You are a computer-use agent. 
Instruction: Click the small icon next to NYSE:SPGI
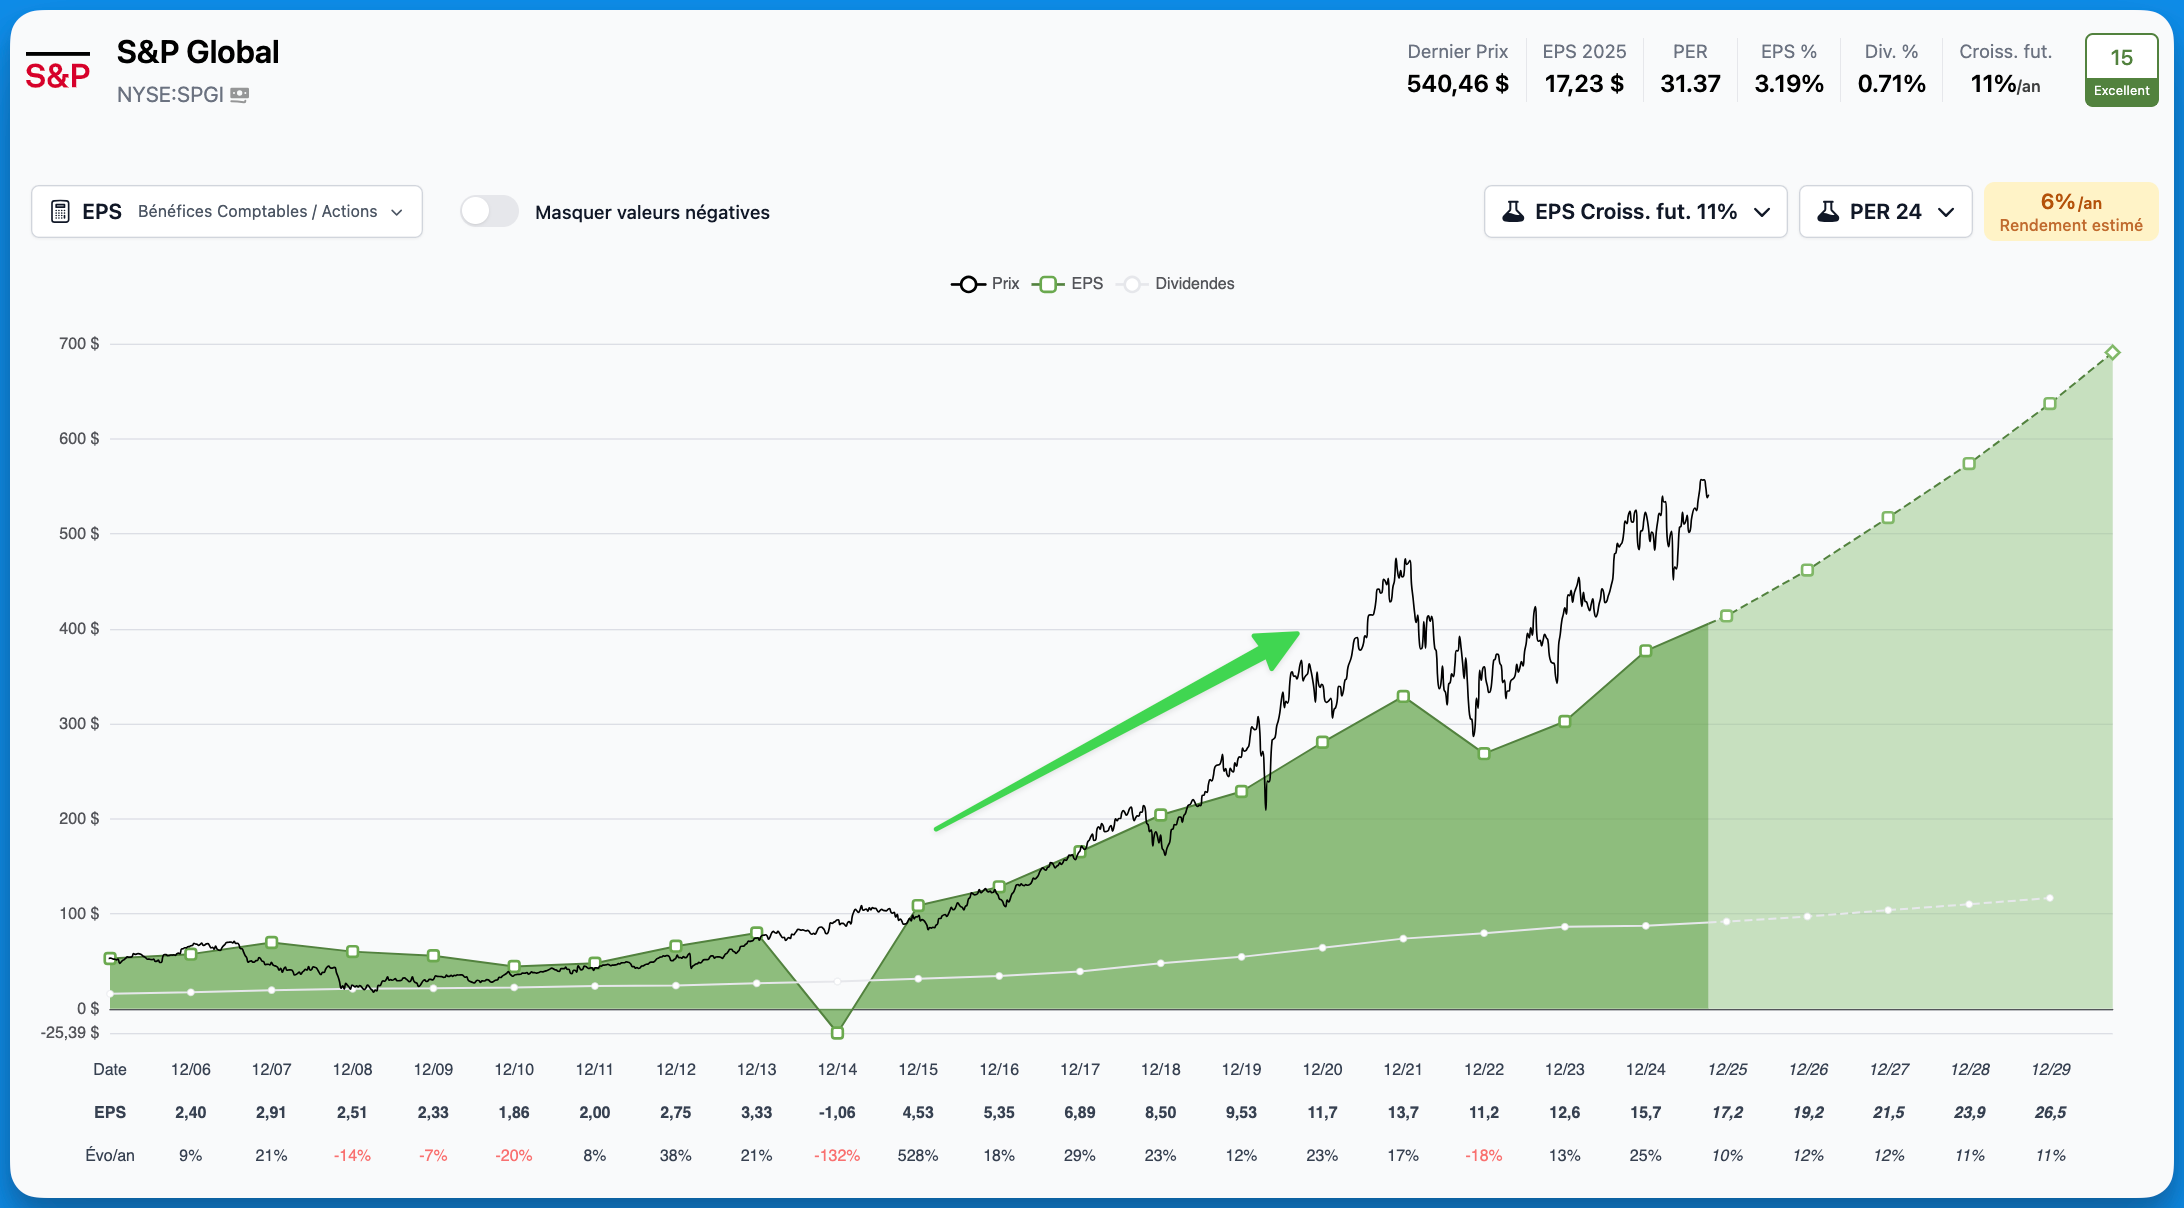pyautogui.click(x=239, y=95)
